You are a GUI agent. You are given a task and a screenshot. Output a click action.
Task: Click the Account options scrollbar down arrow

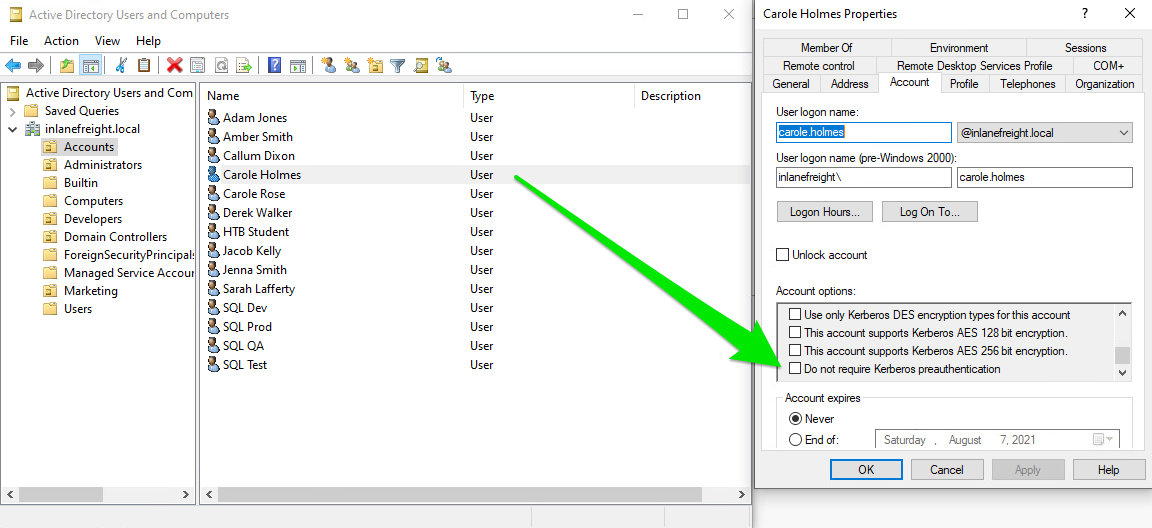point(1122,373)
